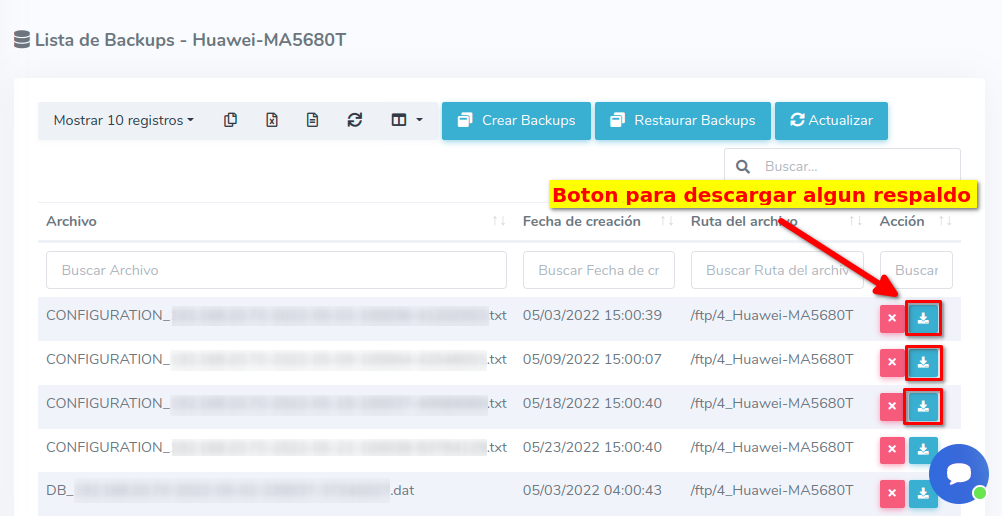
Task: Click the Crear Backups button
Action: 516,120
